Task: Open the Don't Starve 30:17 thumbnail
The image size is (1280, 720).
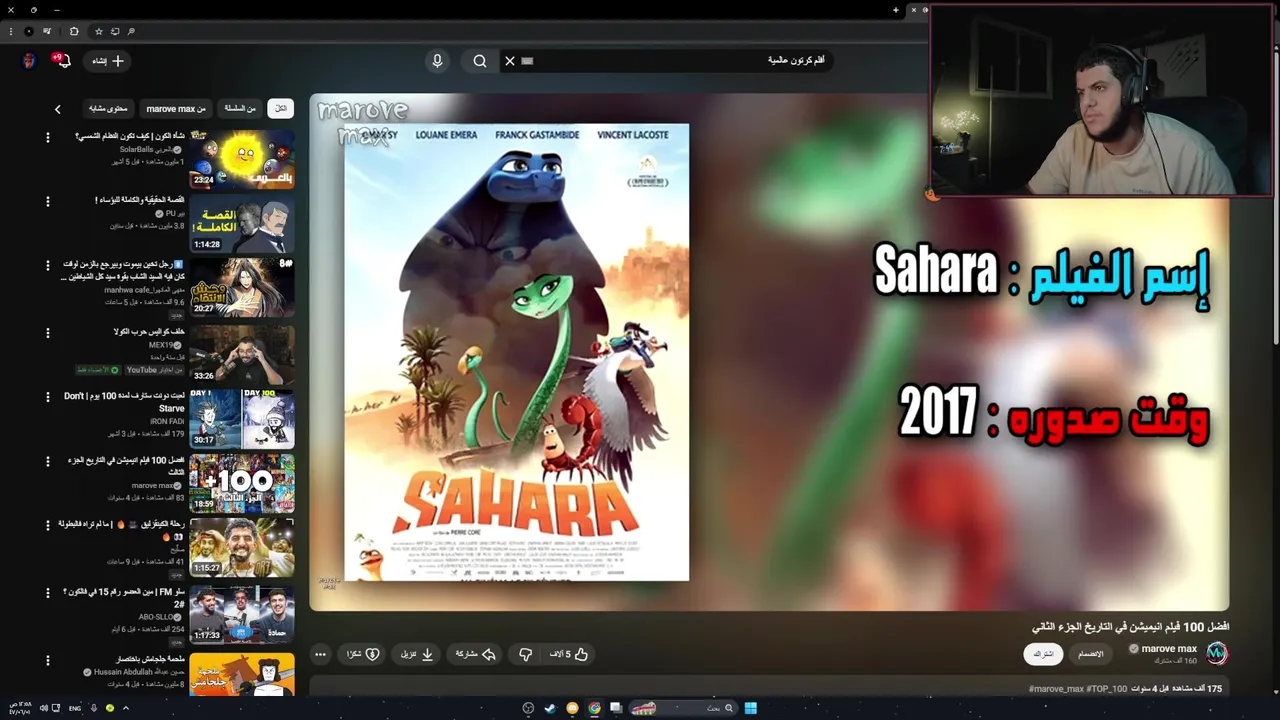Action: coord(242,418)
